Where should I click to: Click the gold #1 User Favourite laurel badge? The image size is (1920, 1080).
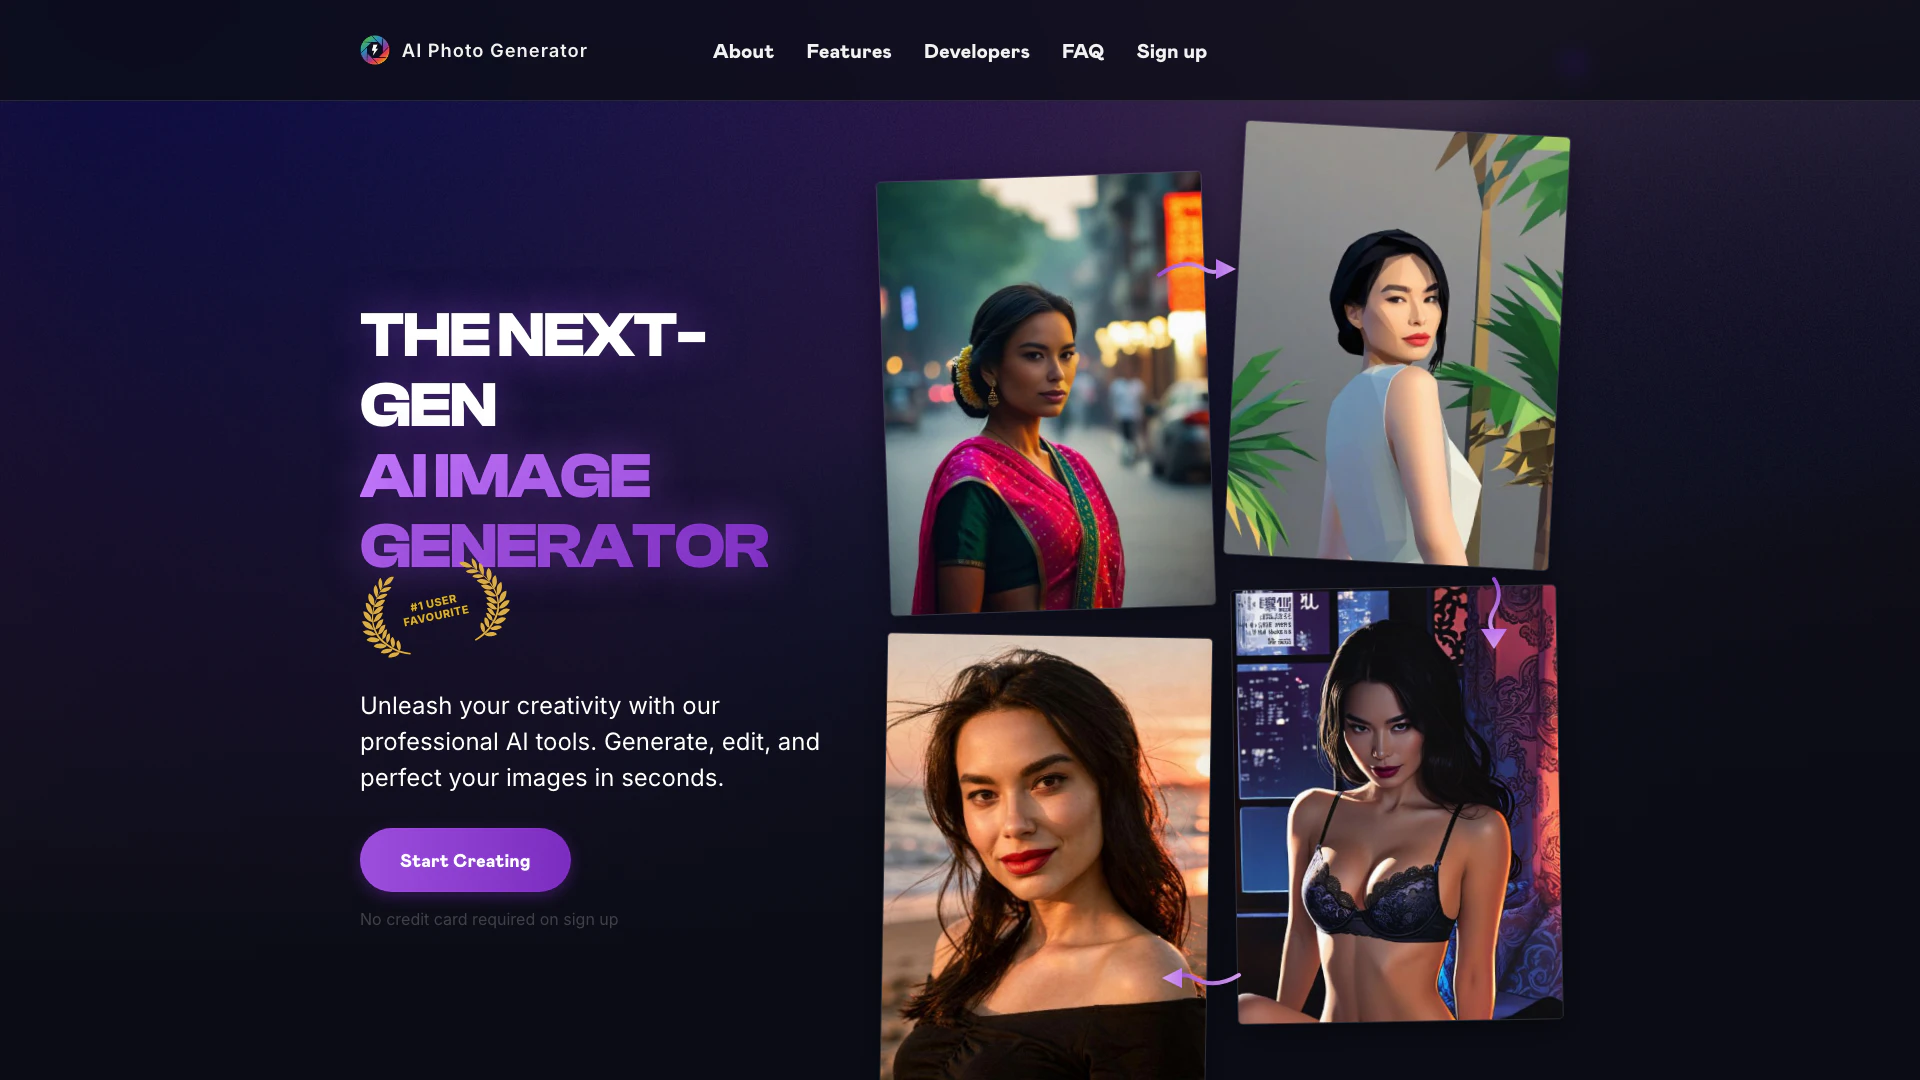pos(436,609)
